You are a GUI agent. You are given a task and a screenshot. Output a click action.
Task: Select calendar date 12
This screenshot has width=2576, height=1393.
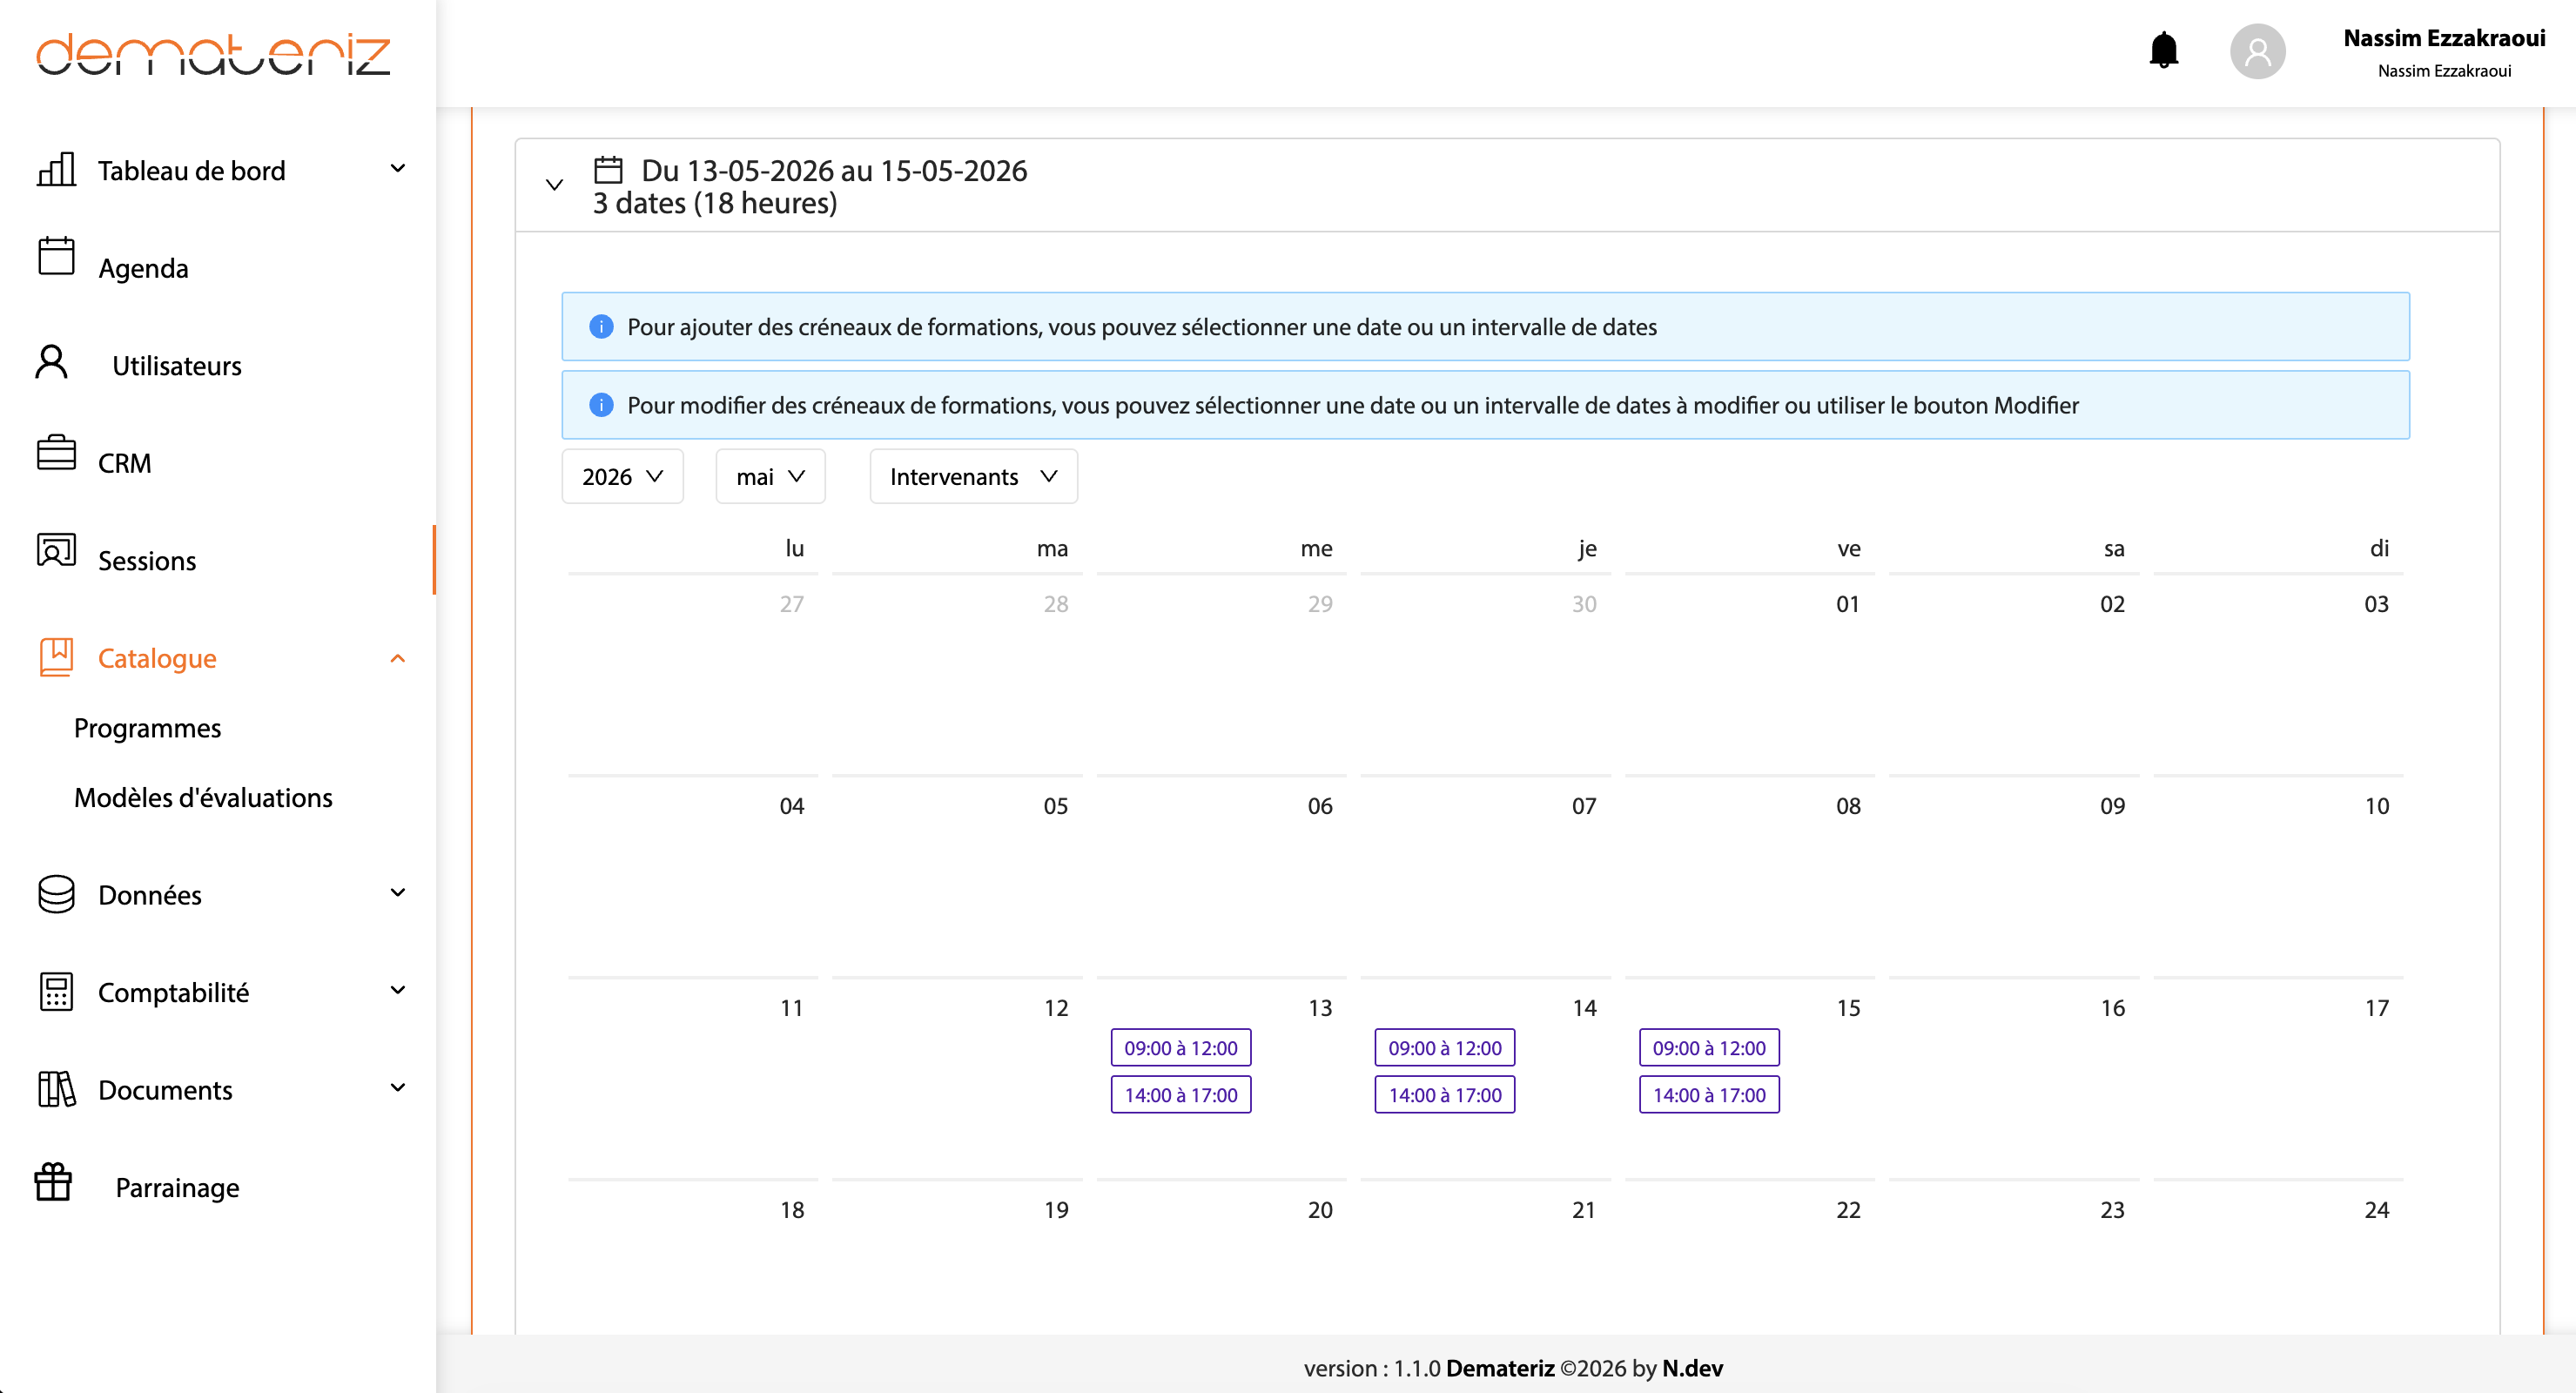click(x=1056, y=1008)
